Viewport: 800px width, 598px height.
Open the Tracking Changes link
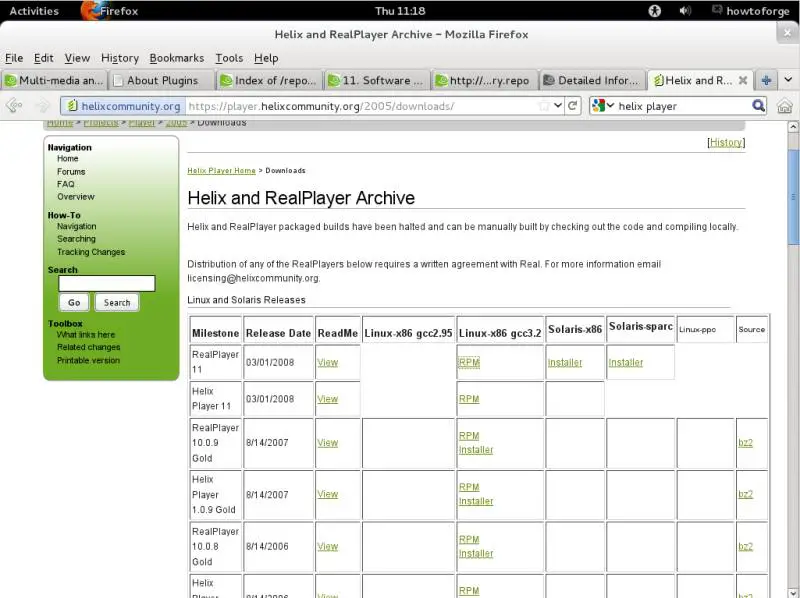91,252
